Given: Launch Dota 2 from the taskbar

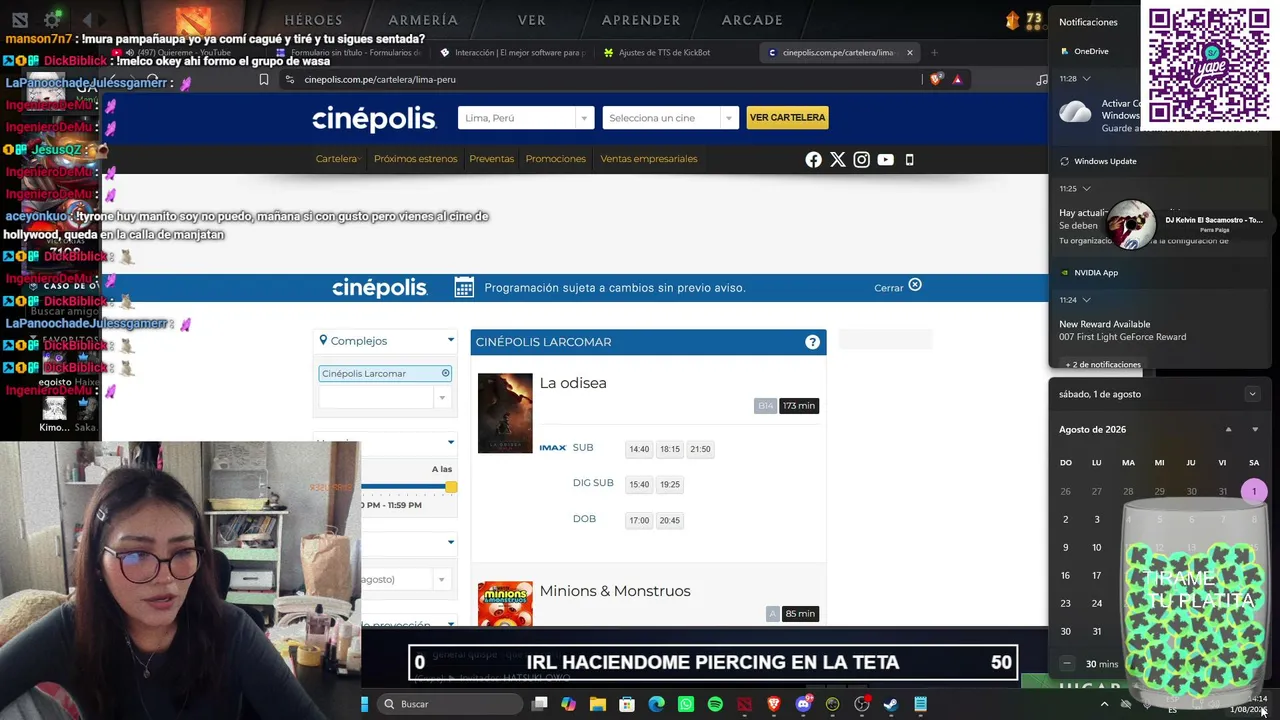Looking at the screenshot, I should pyautogui.click(x=744, y=704).
